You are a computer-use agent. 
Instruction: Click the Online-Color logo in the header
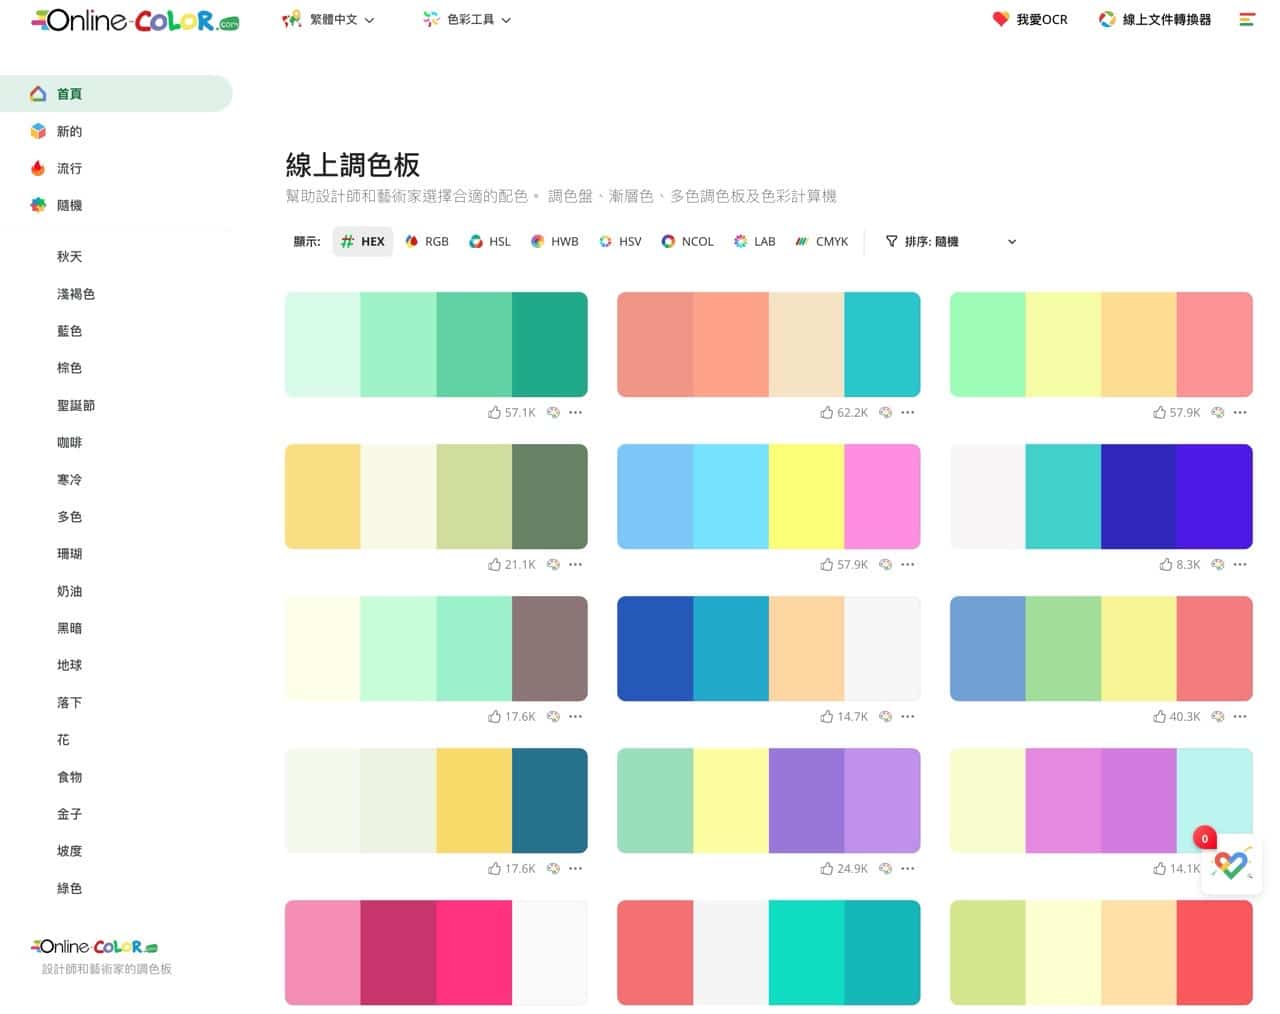pos(135,20)
